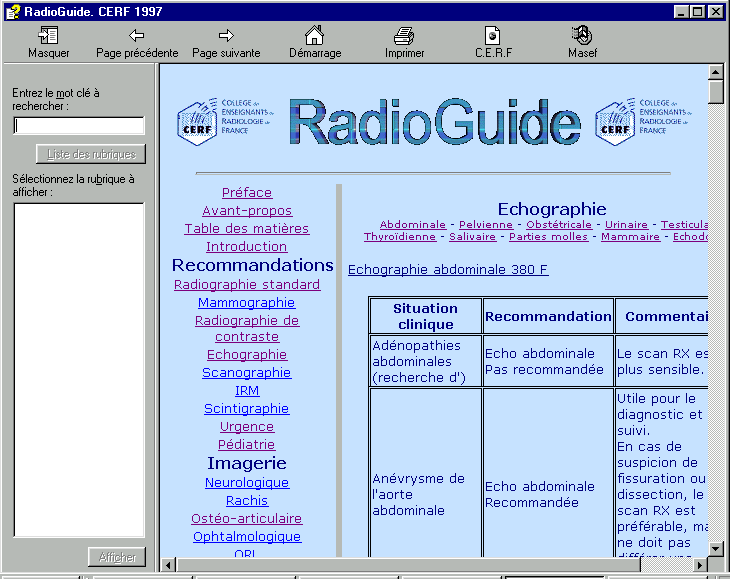Open the Ophtalmologique link

click(247, 537)
